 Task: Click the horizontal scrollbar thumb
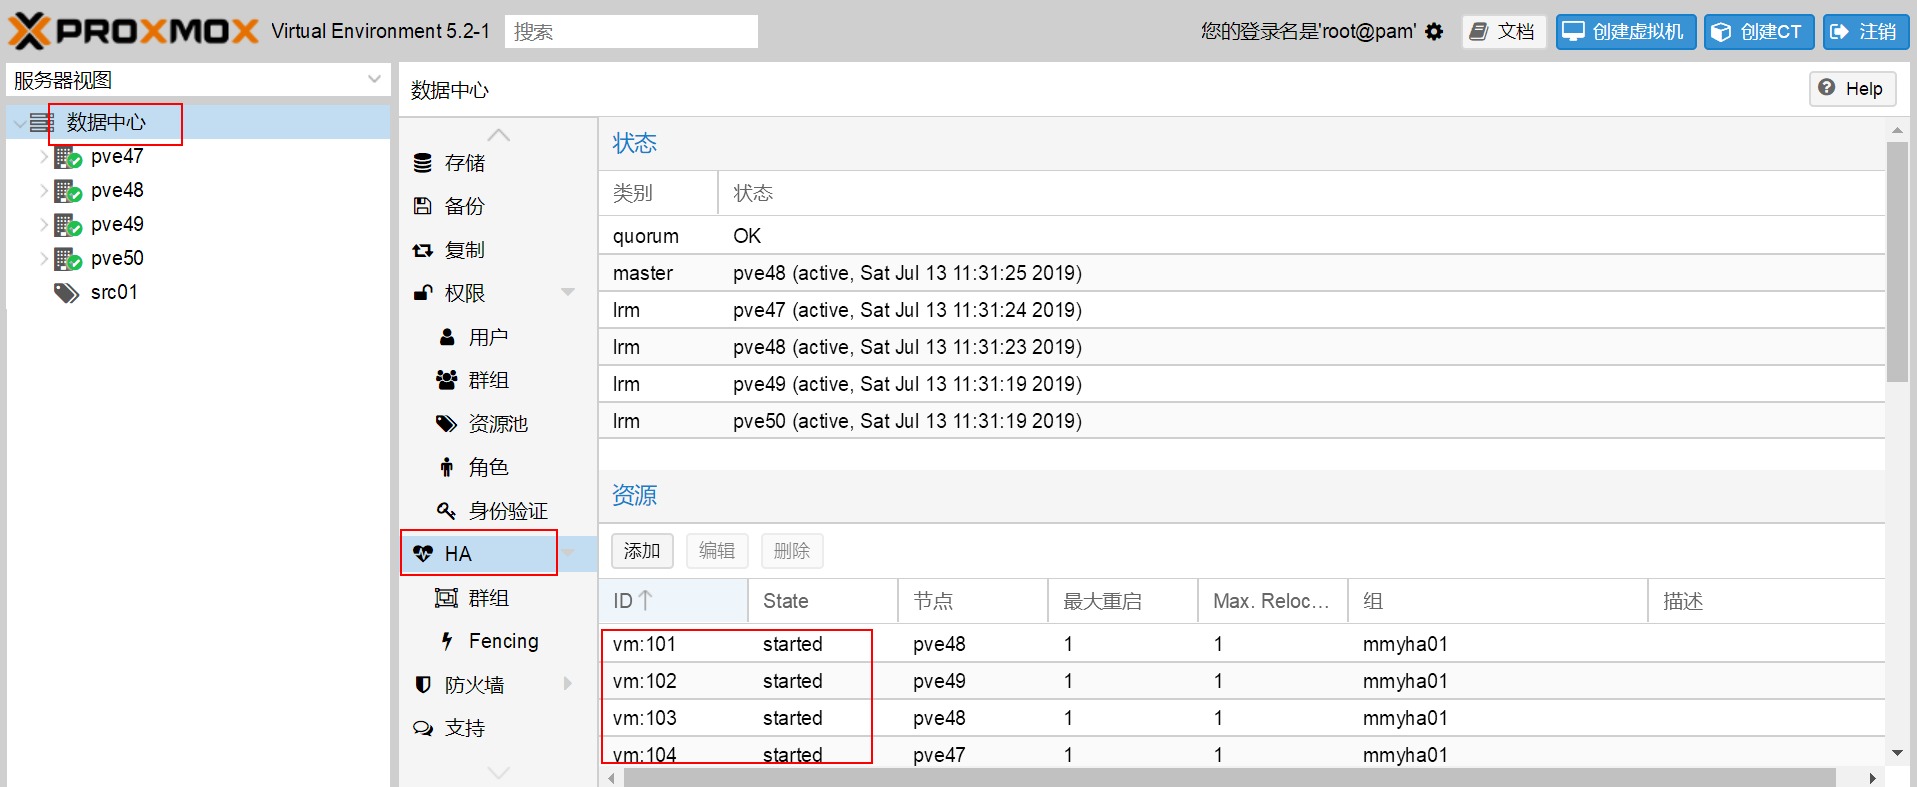point(1229,778)
